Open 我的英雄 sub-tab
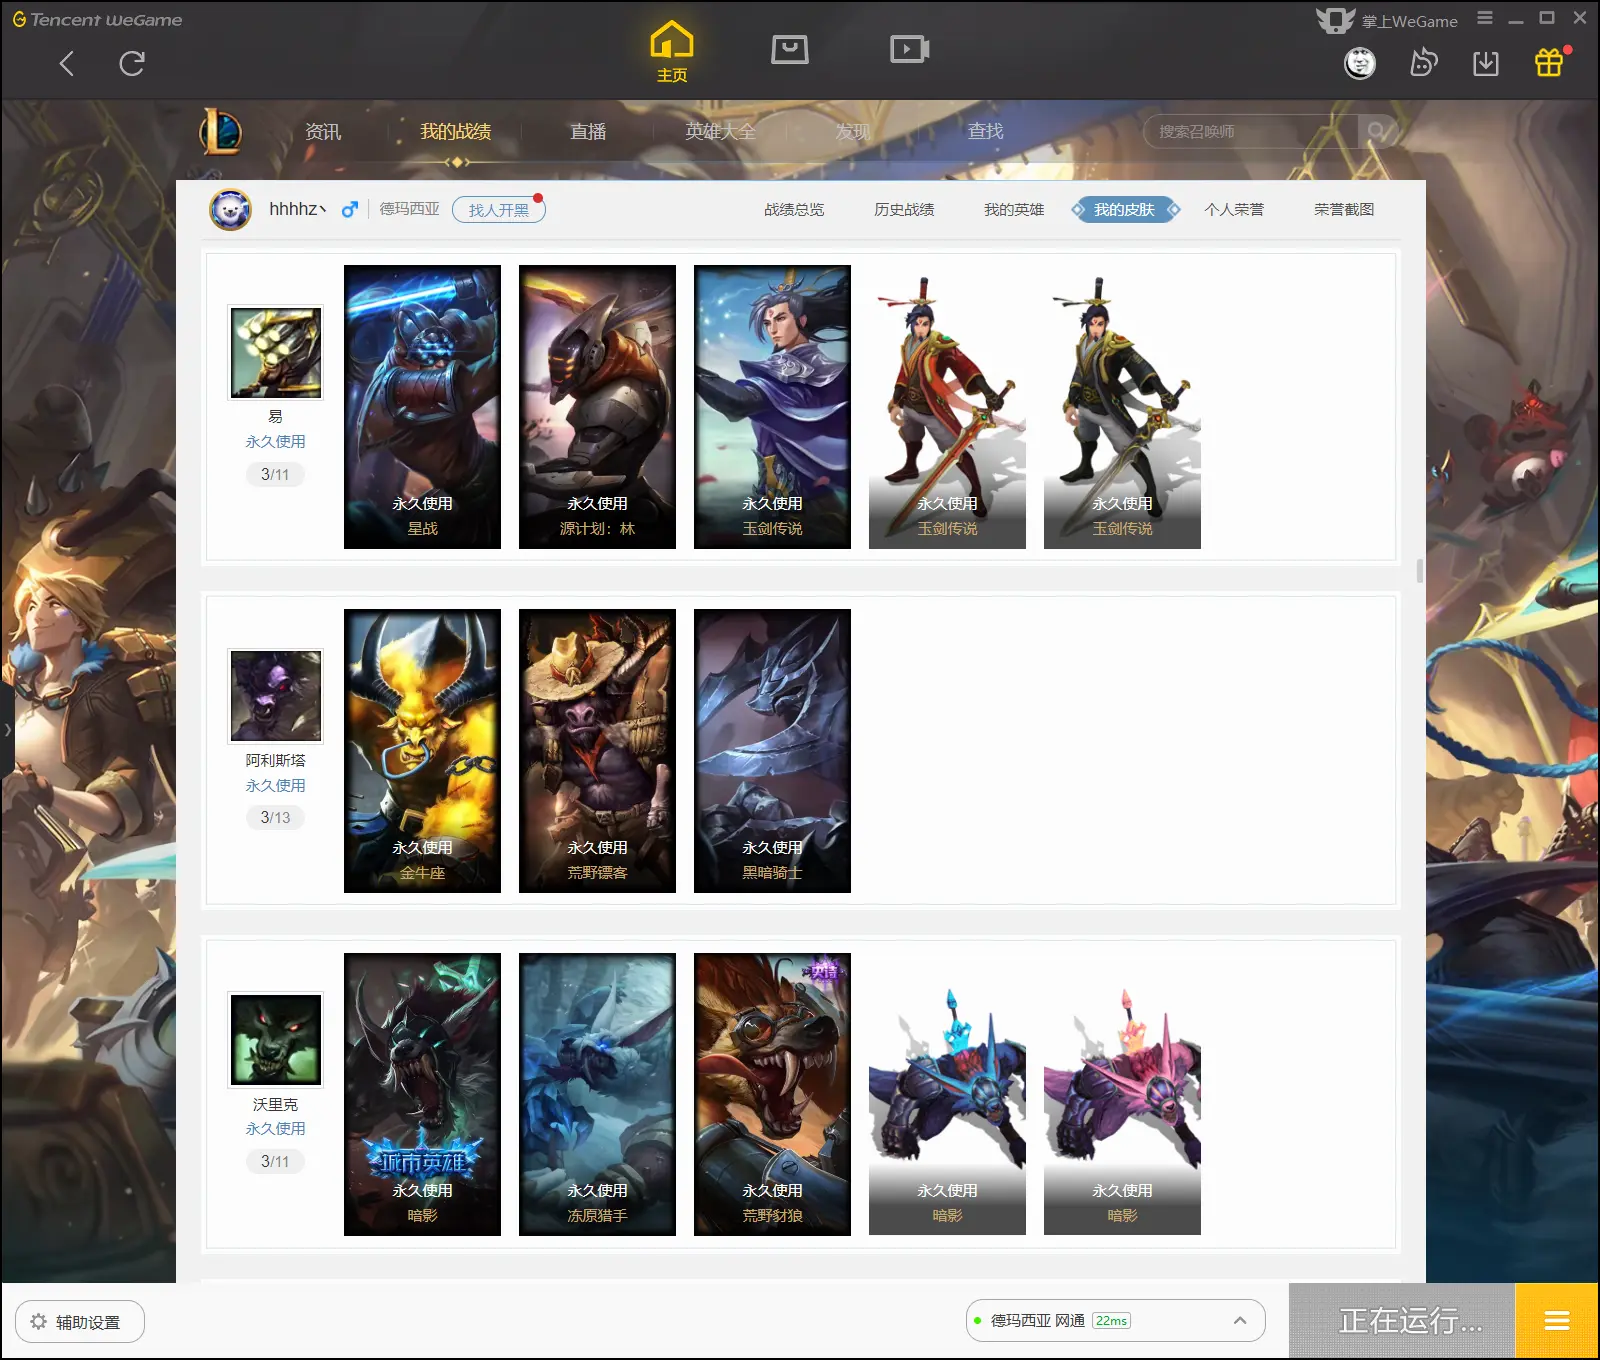This screenshot has height=1360, width=1600. tap(1014, 210)
